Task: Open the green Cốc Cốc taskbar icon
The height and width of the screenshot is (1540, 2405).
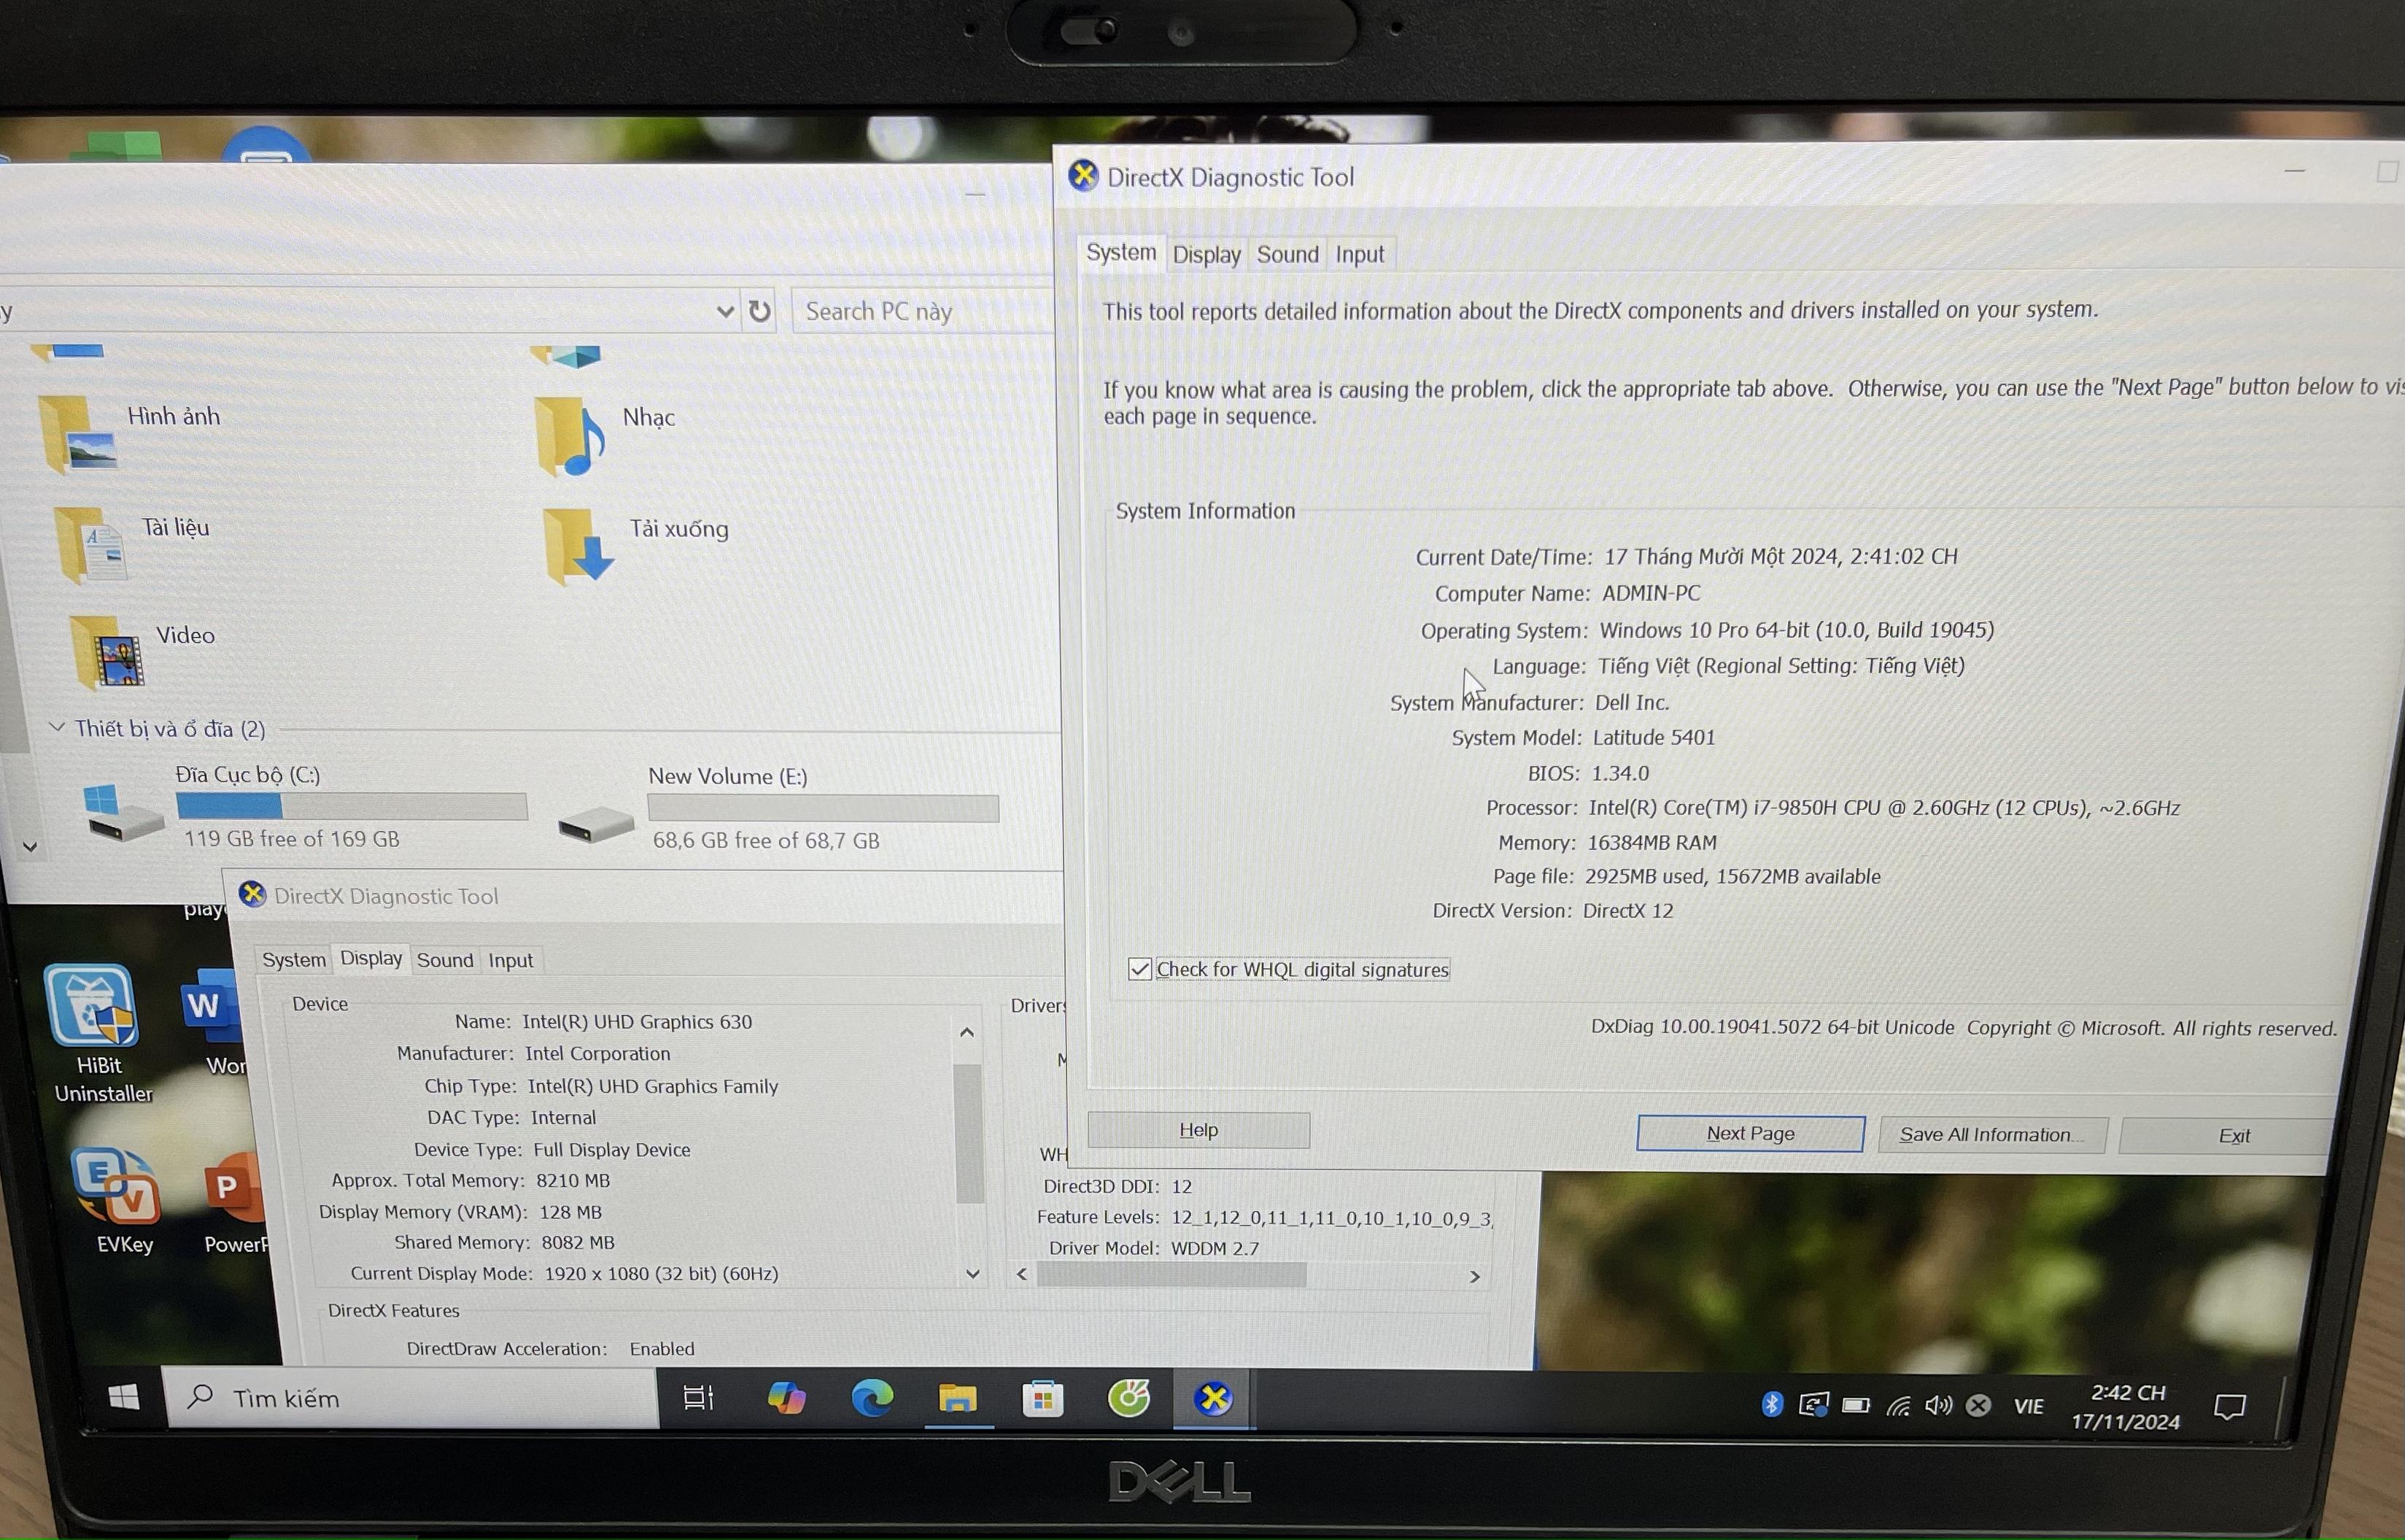Action: click(1129, 1398)
